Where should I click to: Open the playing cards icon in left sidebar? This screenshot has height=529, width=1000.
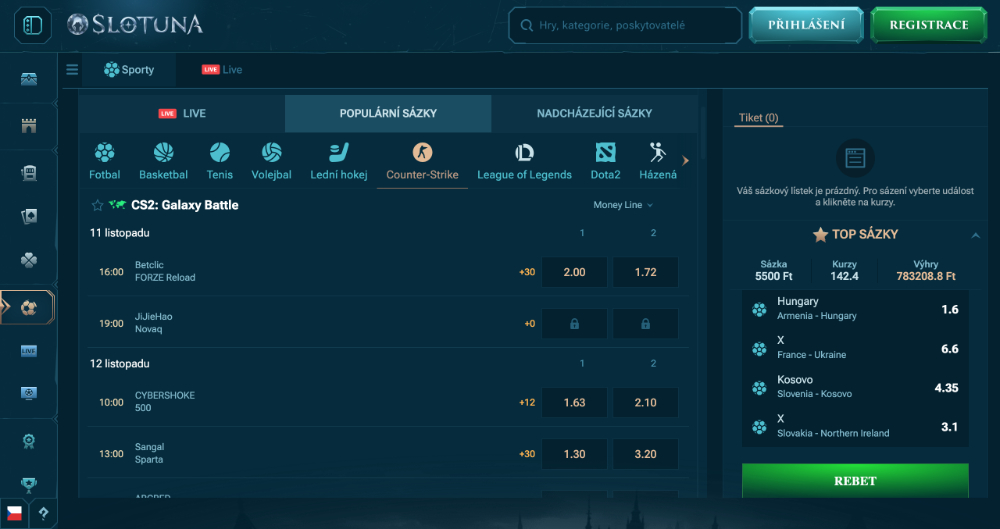(x=29, y=217)
